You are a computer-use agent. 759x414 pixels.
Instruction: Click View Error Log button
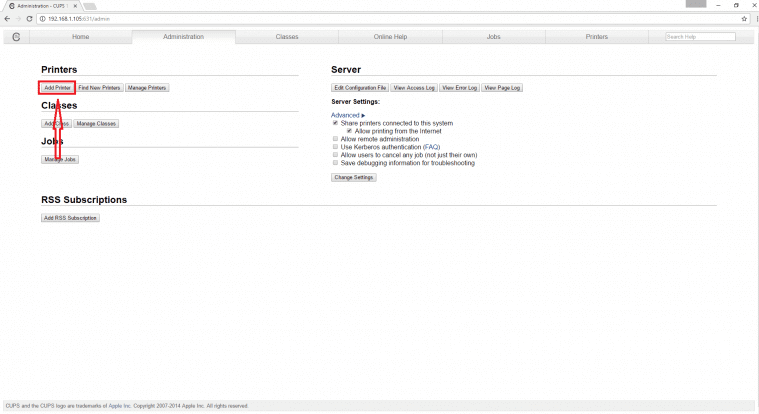[459, 88]
